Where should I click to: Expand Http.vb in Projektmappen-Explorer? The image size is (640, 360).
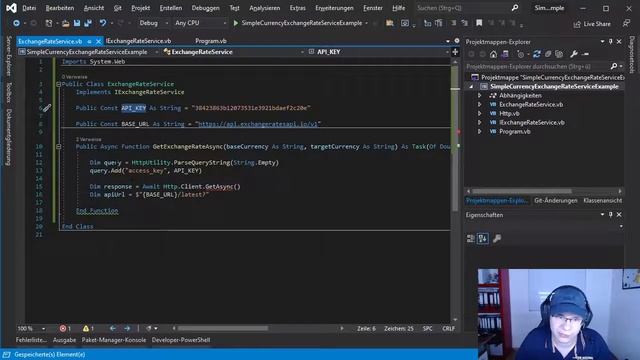pos(480,113)
